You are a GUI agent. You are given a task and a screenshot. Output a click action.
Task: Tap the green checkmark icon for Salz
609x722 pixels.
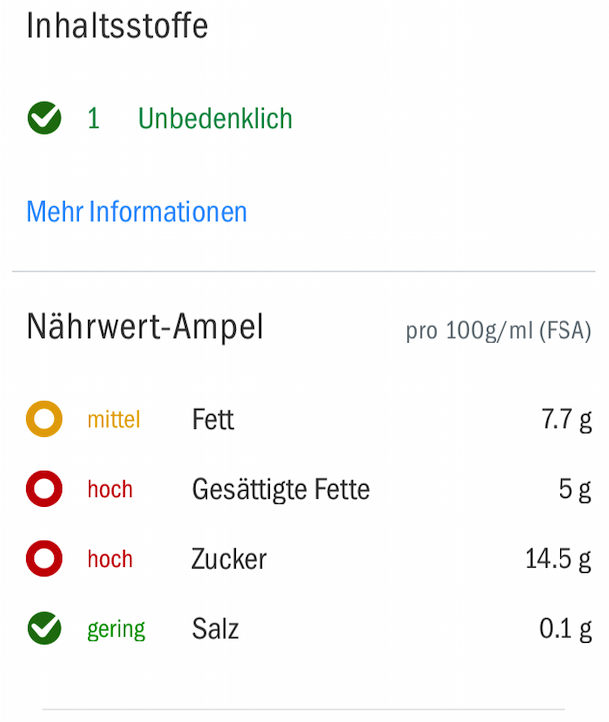[x=44, y=628]
